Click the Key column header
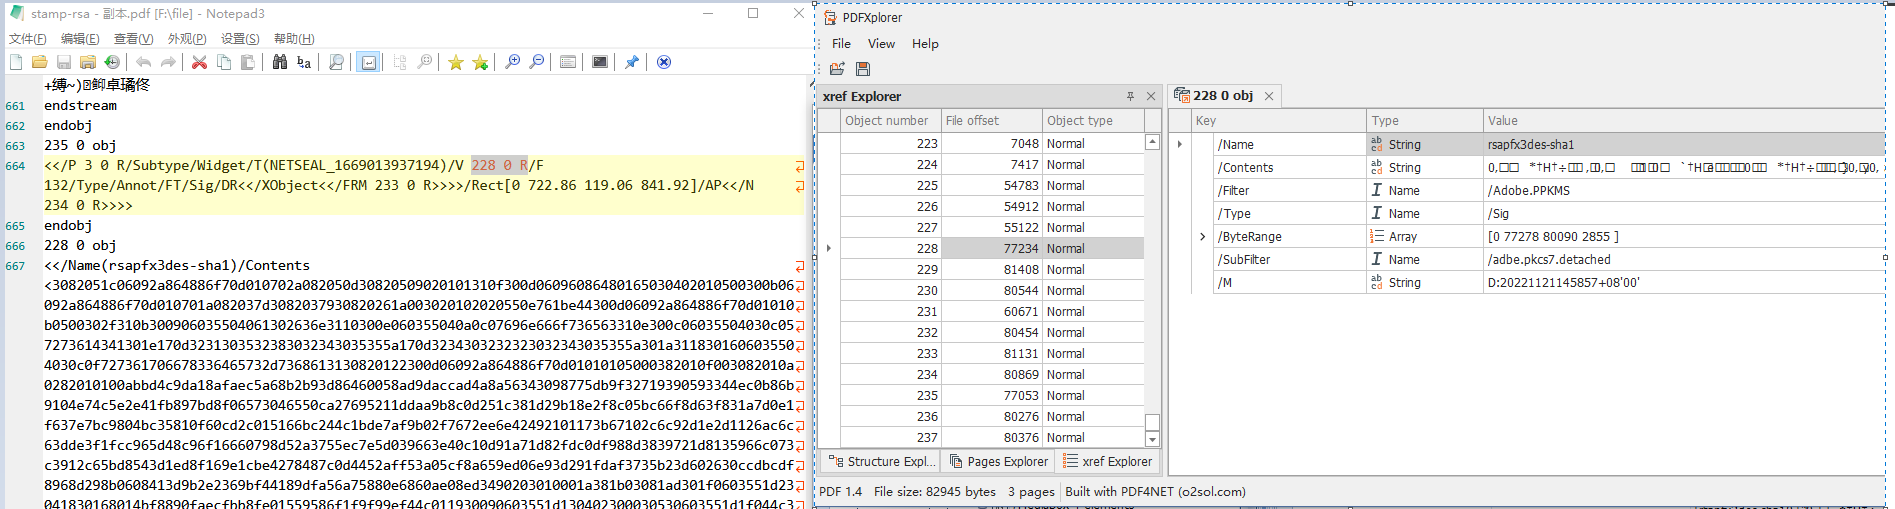Image resolution: width=1895 pixels, height=509 pixels. tap(1278, 121)
